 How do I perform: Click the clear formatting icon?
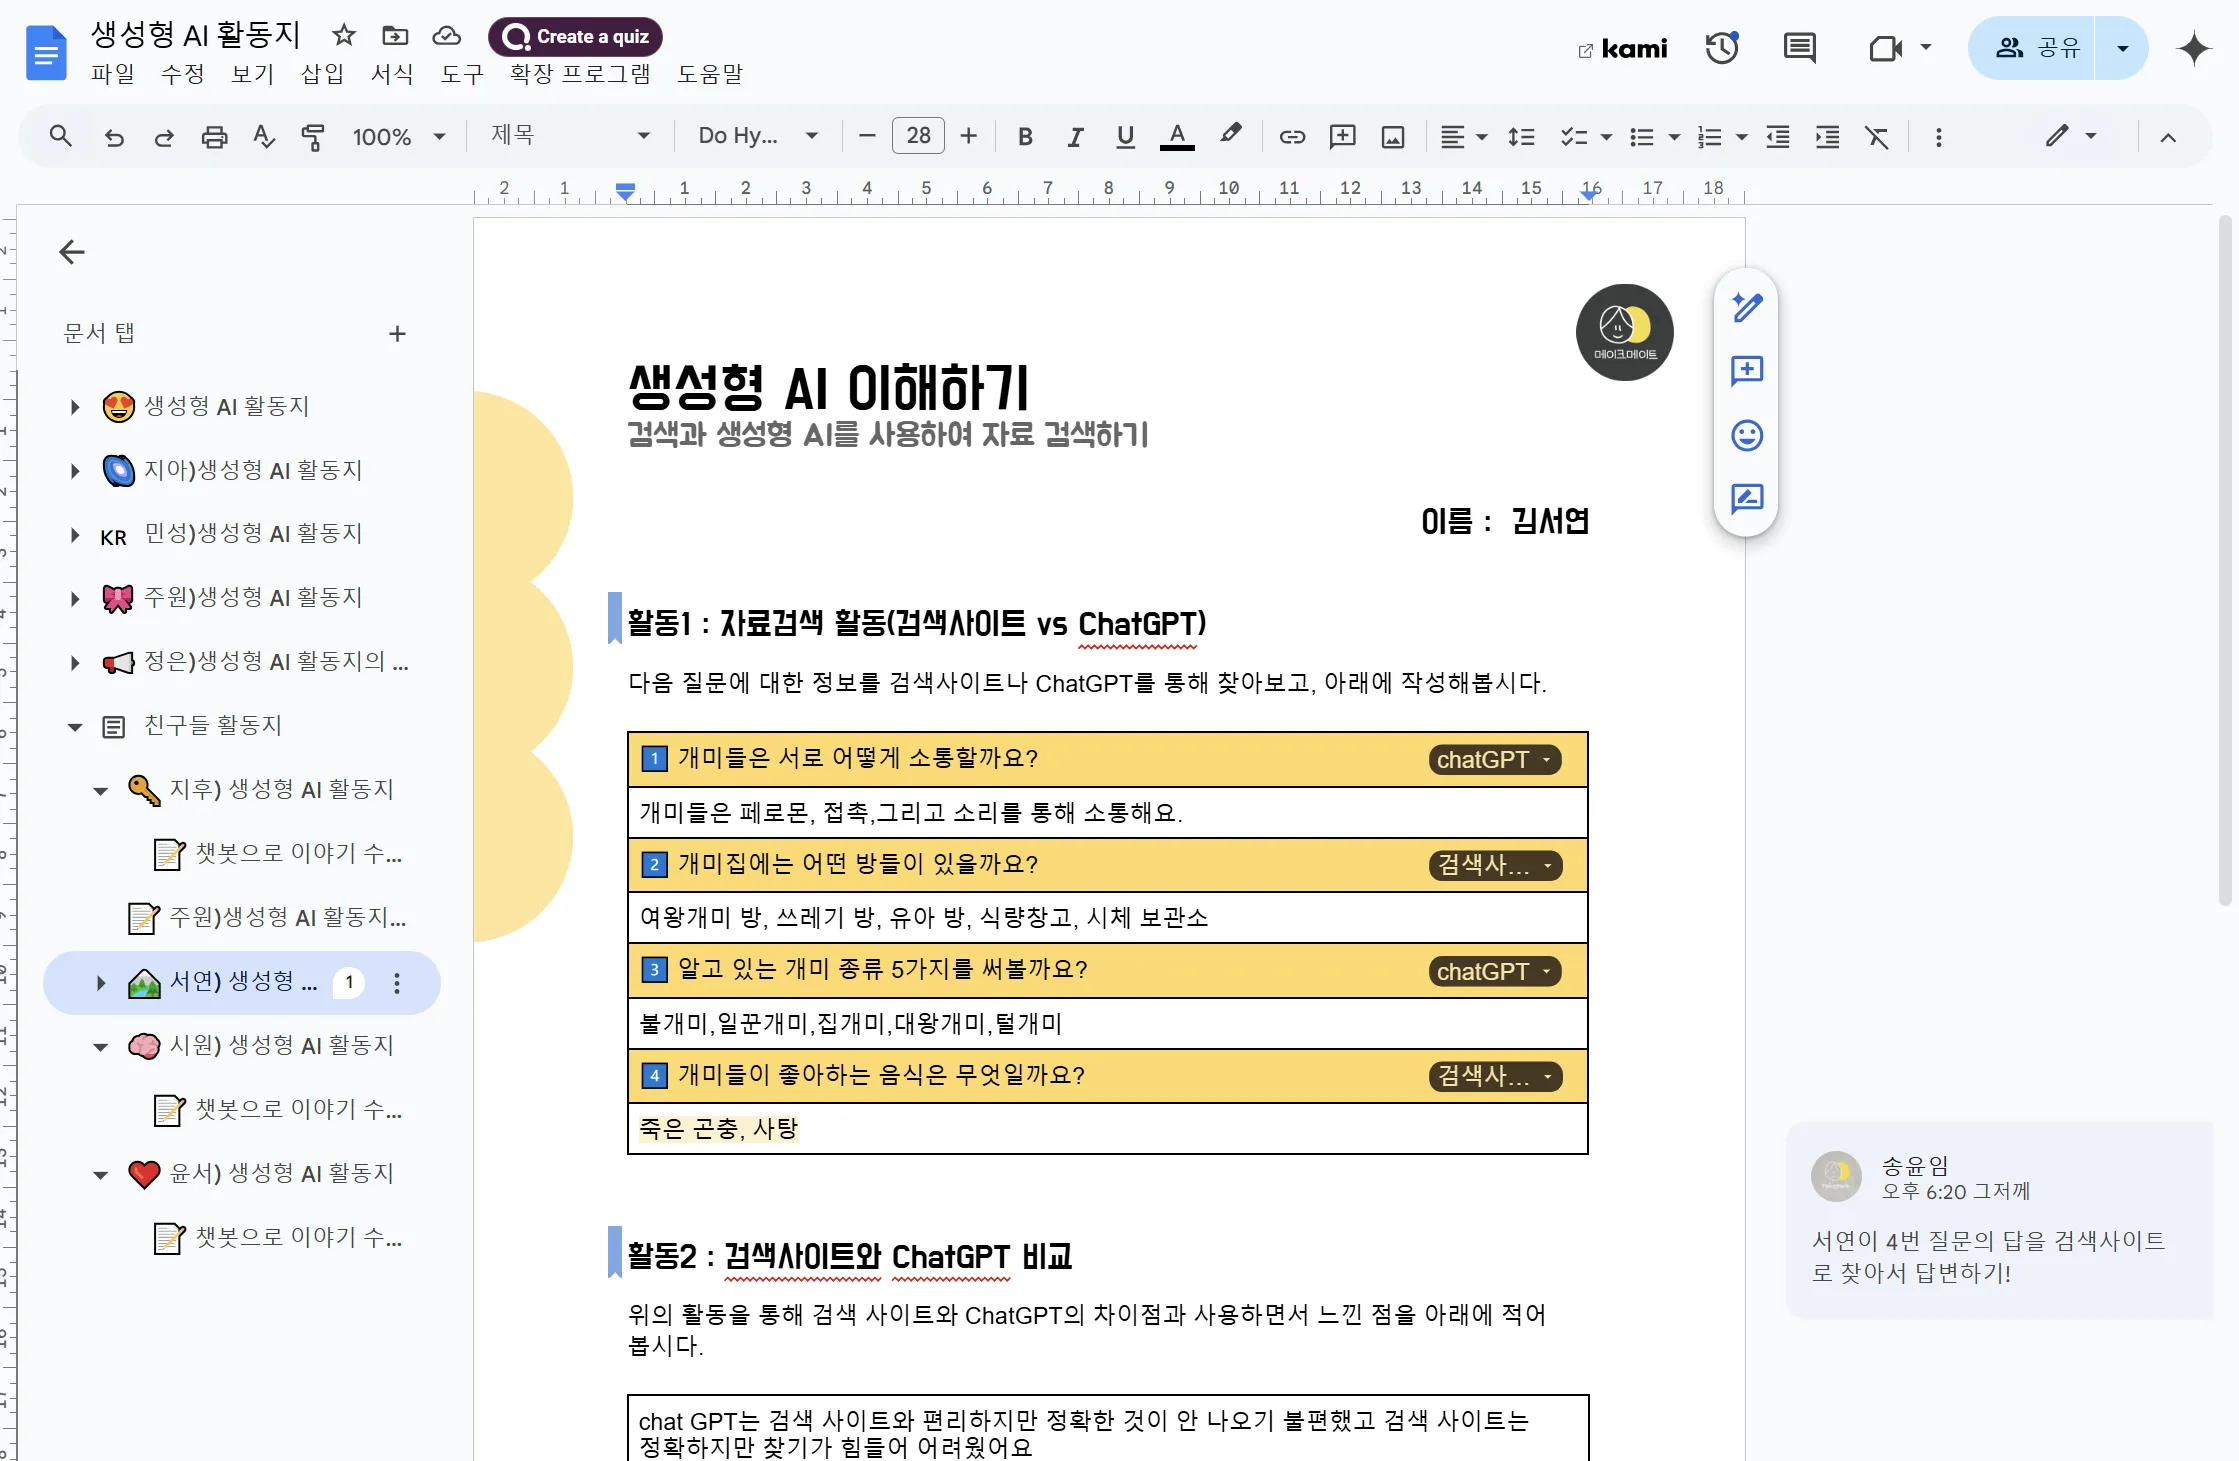pyautogui.click(x=1877, y=137)
